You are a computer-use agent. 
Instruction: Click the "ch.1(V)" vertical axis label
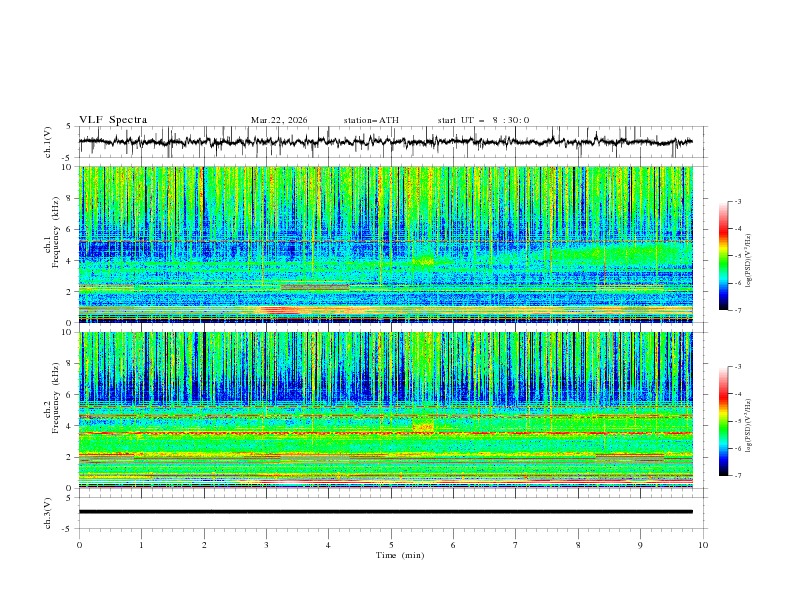click(47, 142)
